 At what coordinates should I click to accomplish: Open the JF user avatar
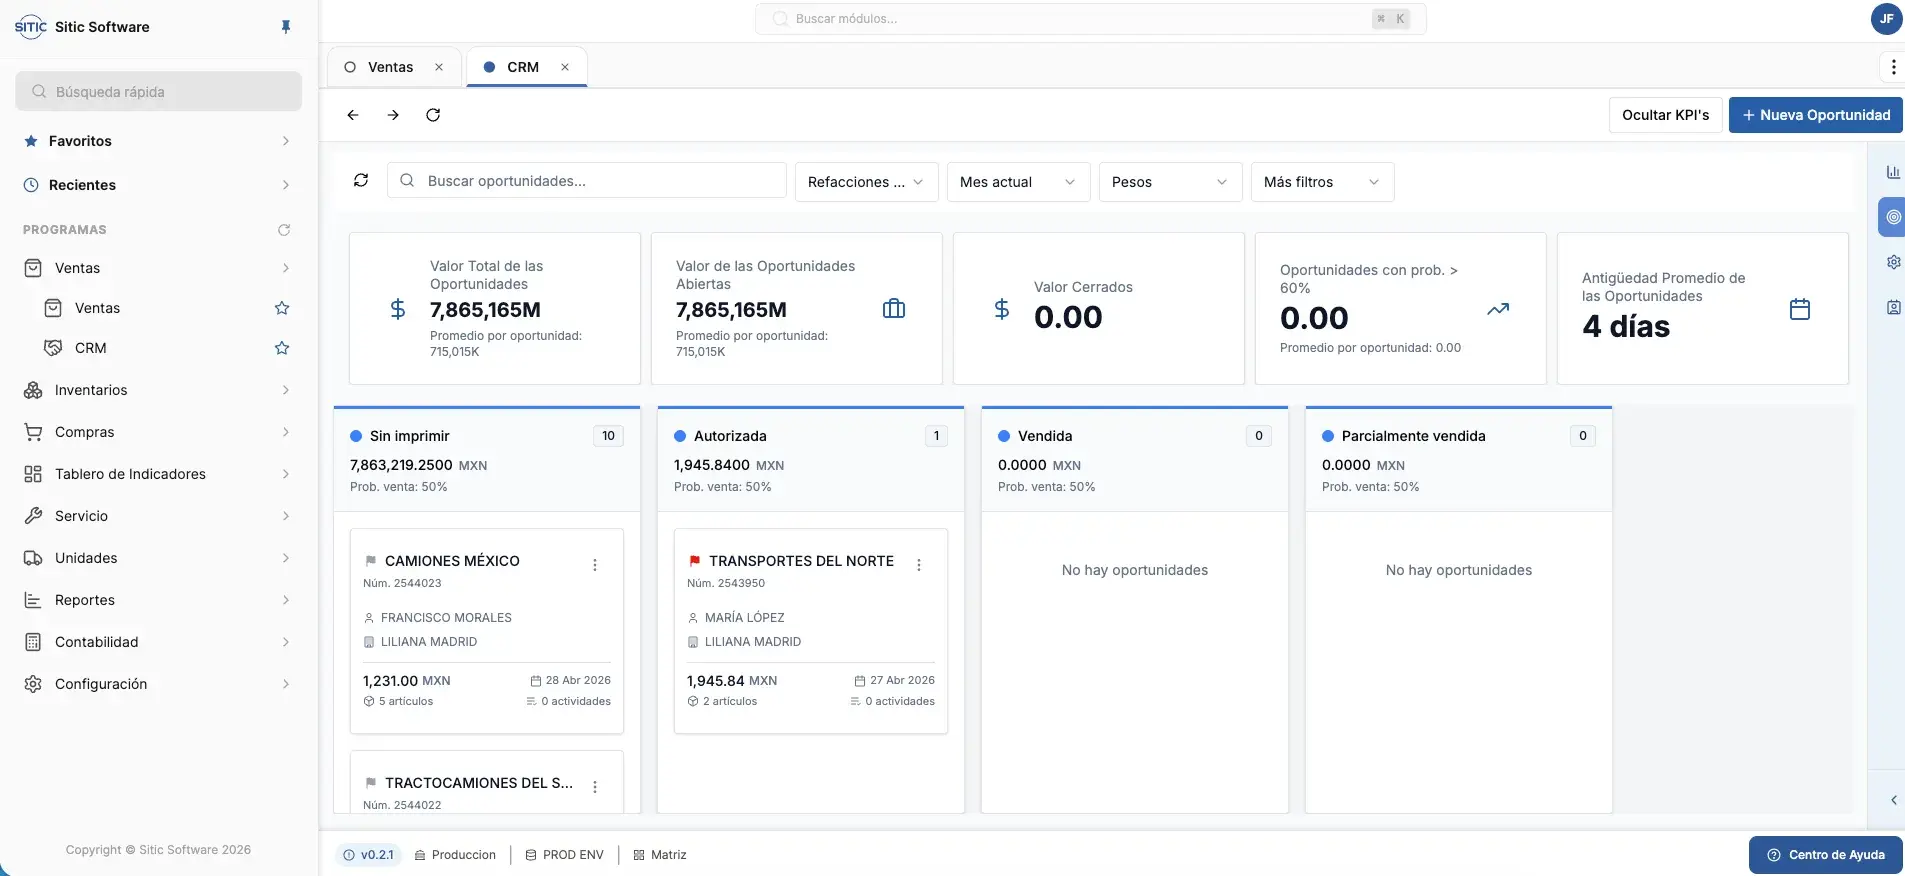pos(1886,19)
